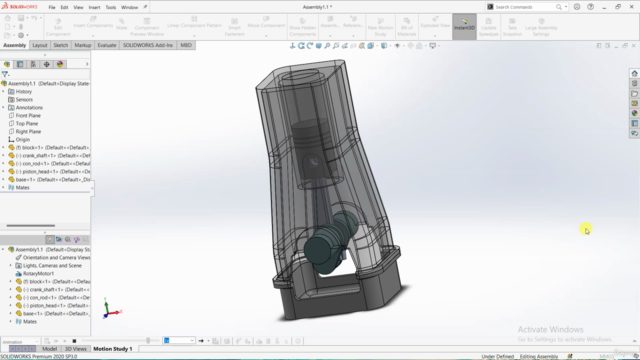Expand the Mates folder in the upper feature tree
The image size is (640, 360).
pyautogui.click(x=4, y=187)
